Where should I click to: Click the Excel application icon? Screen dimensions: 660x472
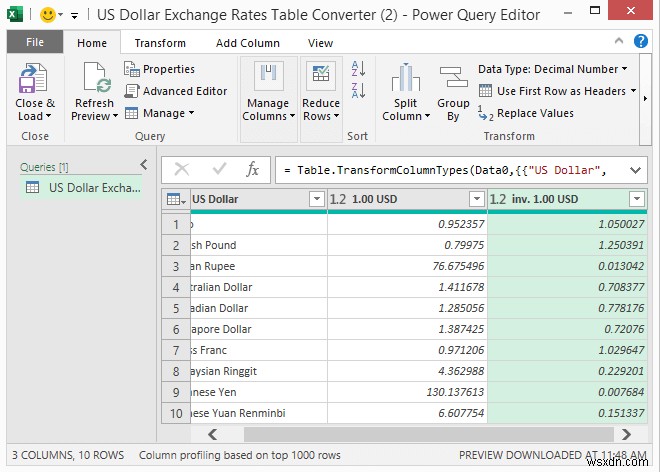15,15
